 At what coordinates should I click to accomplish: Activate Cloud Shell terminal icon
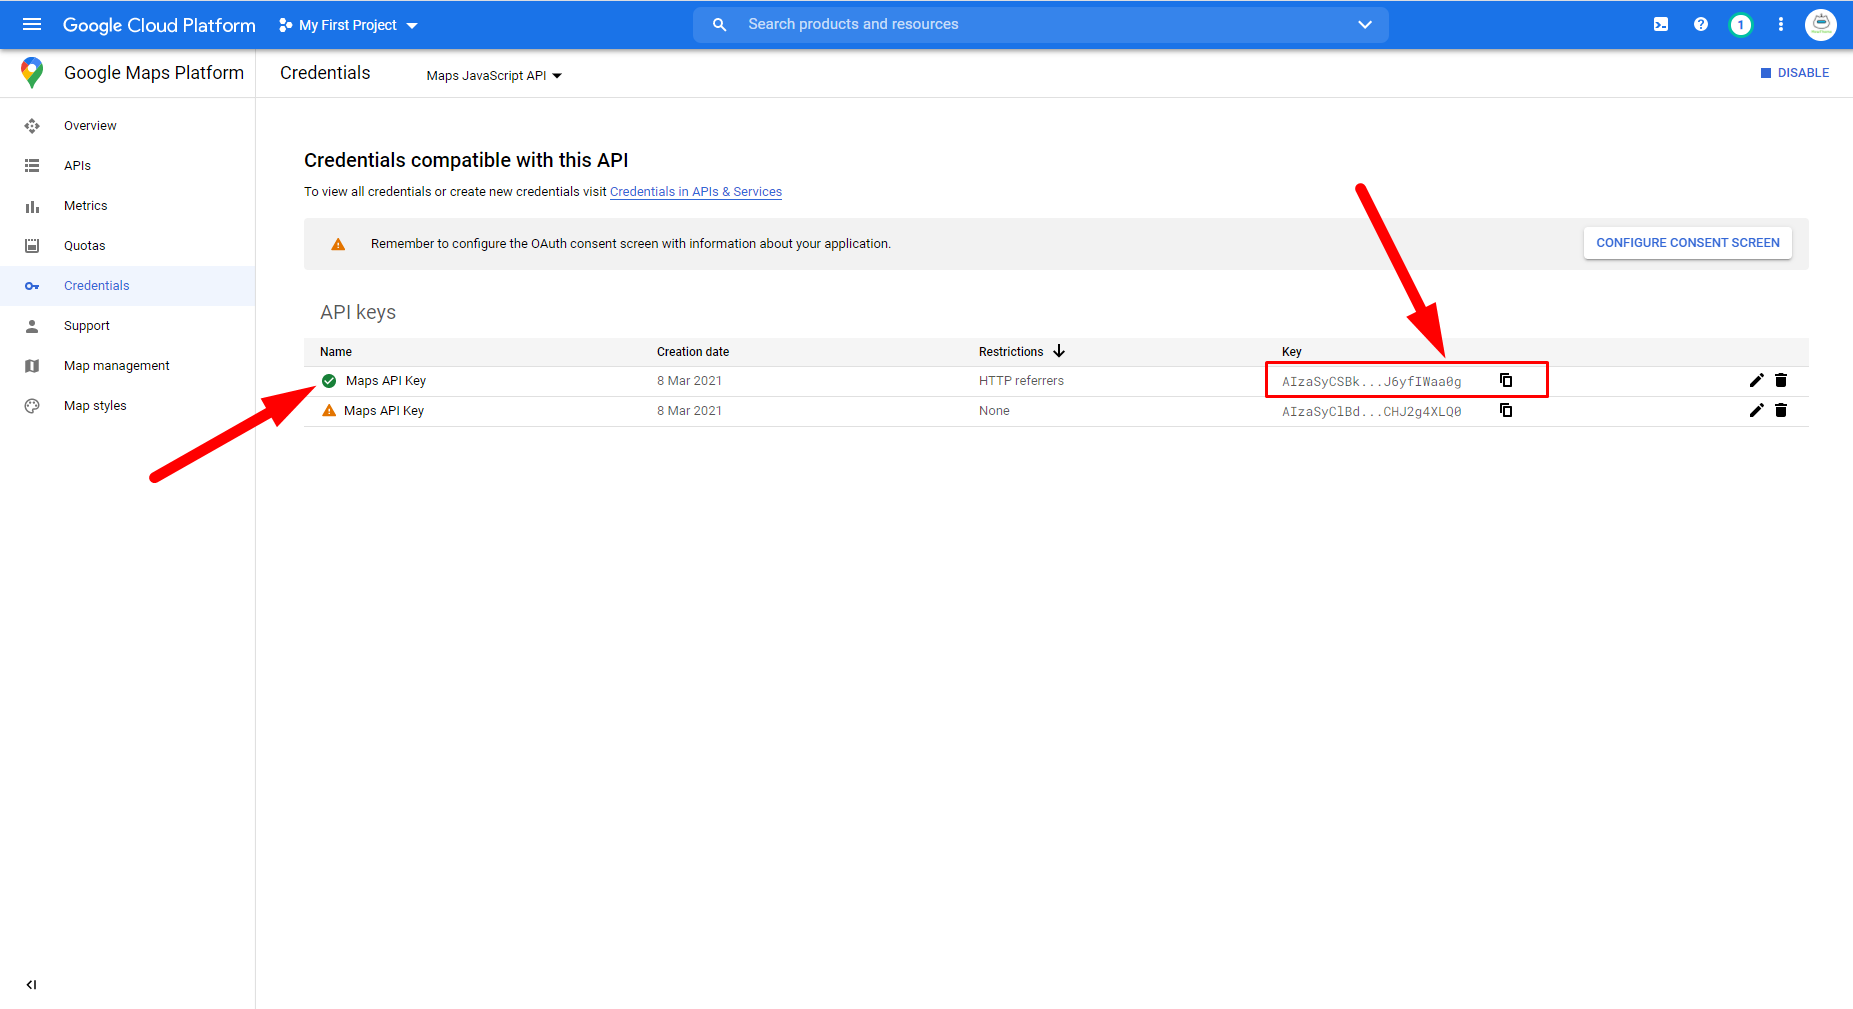pos(1661,25)
